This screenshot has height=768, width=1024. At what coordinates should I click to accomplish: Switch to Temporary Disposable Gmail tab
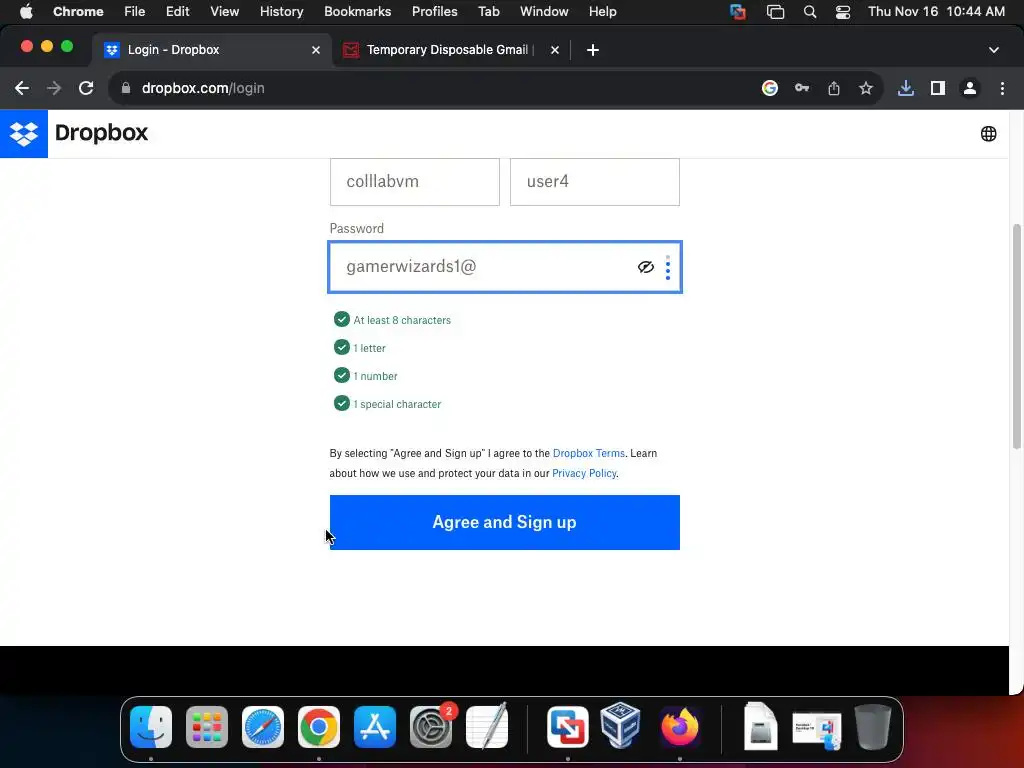coord(451,50)
